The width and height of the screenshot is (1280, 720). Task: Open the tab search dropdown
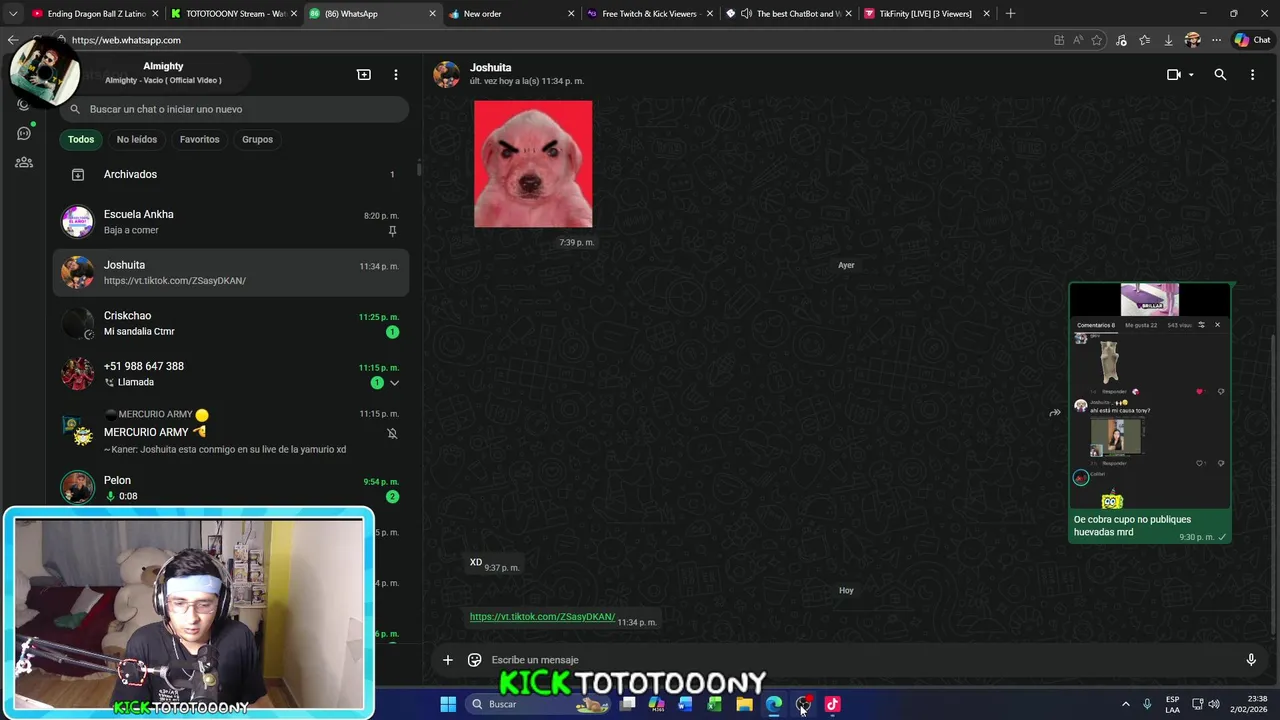click(x=12, y=14)
